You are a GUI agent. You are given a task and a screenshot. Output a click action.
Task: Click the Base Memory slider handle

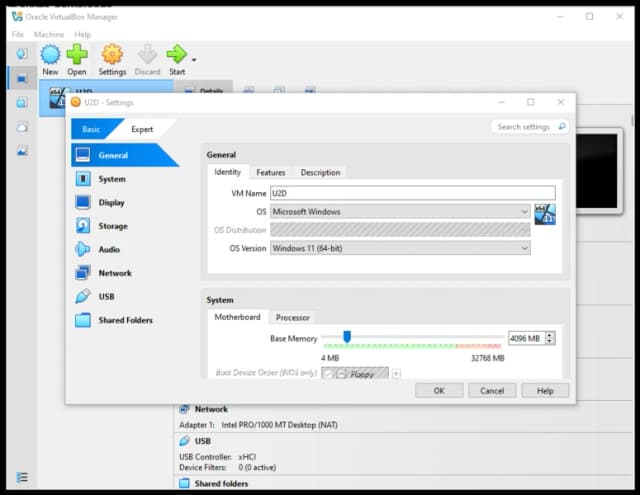tap(347, 337)
